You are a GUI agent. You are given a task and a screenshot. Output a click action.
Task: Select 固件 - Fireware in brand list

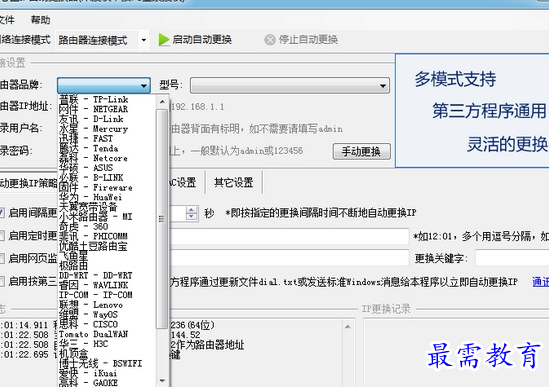point(106,187)
